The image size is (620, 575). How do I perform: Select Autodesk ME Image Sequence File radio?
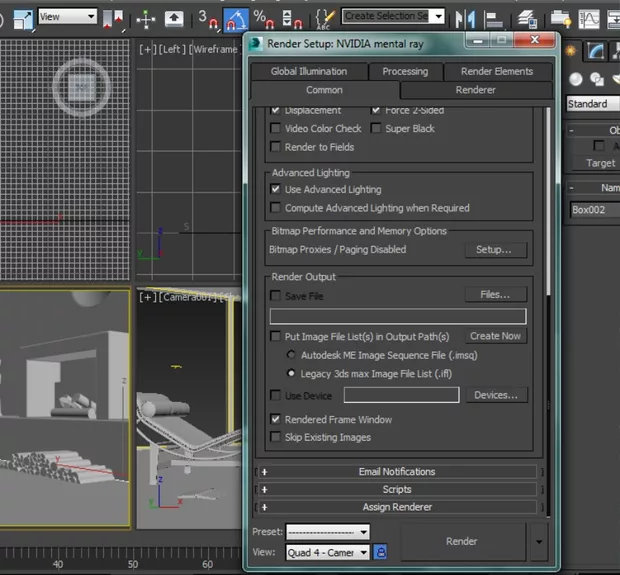tap(291, 354)
